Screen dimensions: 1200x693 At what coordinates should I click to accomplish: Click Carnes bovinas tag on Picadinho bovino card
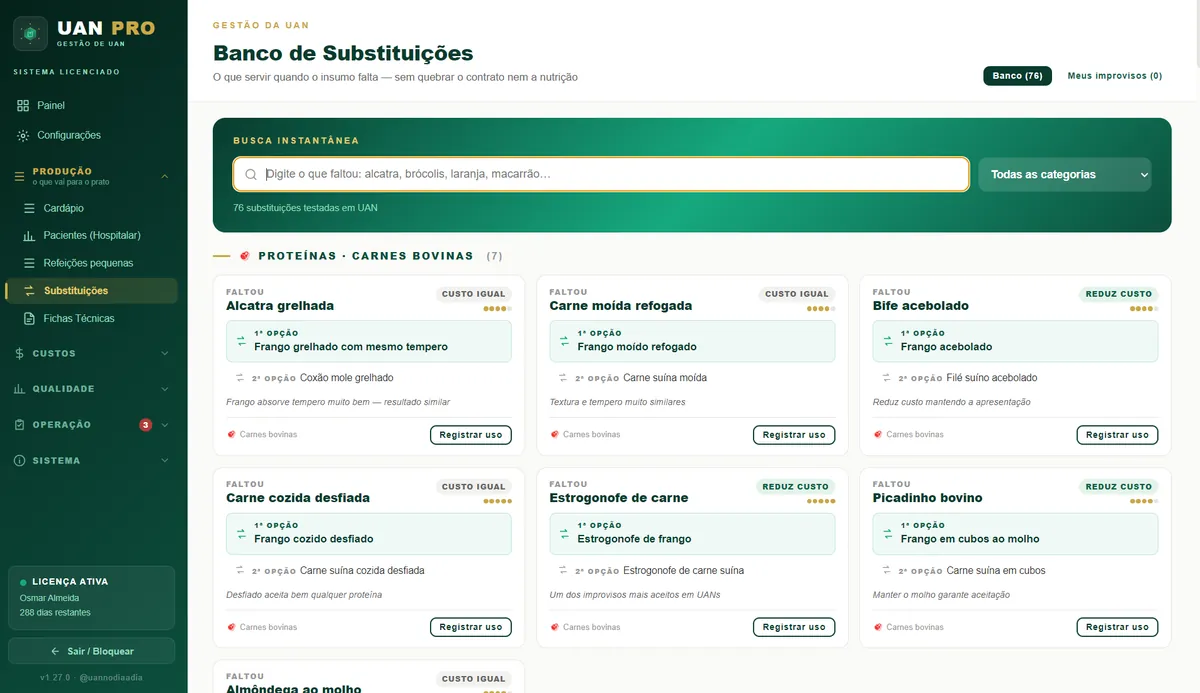pyautogui.click(x=908, y=627)
